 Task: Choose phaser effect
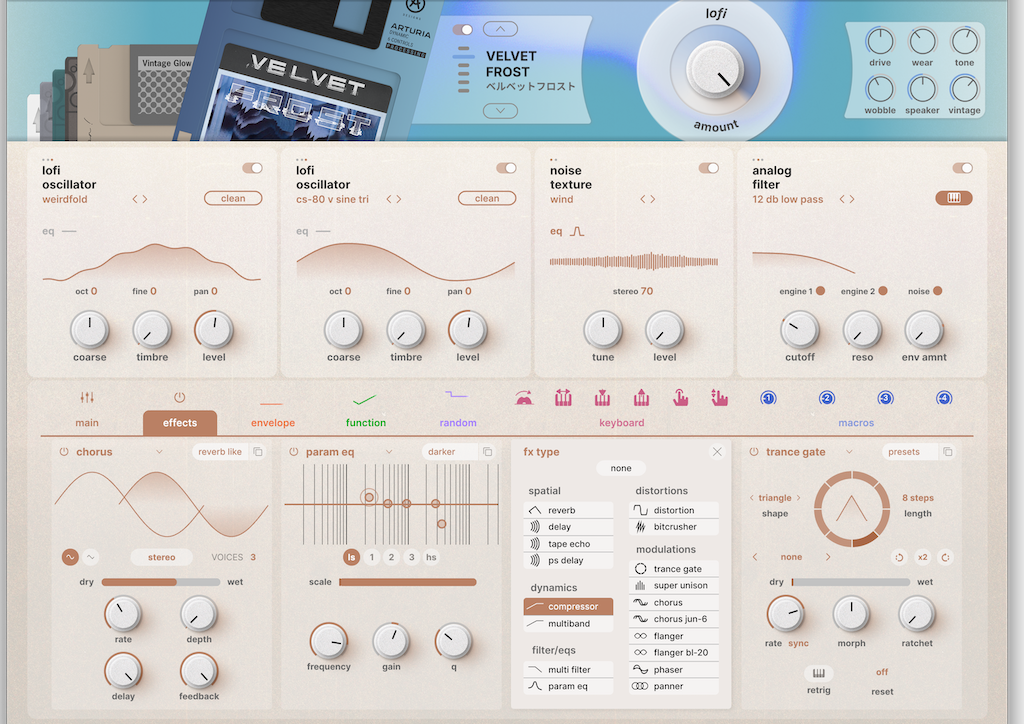(674, 669)
